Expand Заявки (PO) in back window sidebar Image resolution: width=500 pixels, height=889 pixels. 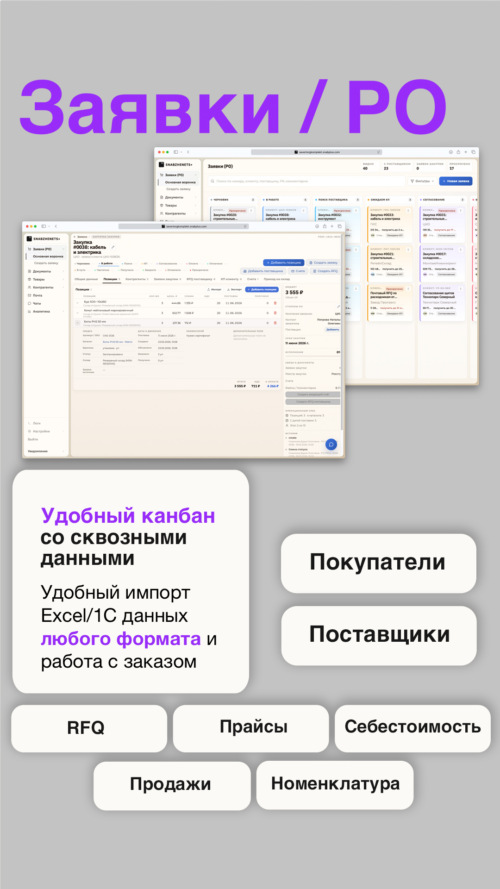click(195, 175)
